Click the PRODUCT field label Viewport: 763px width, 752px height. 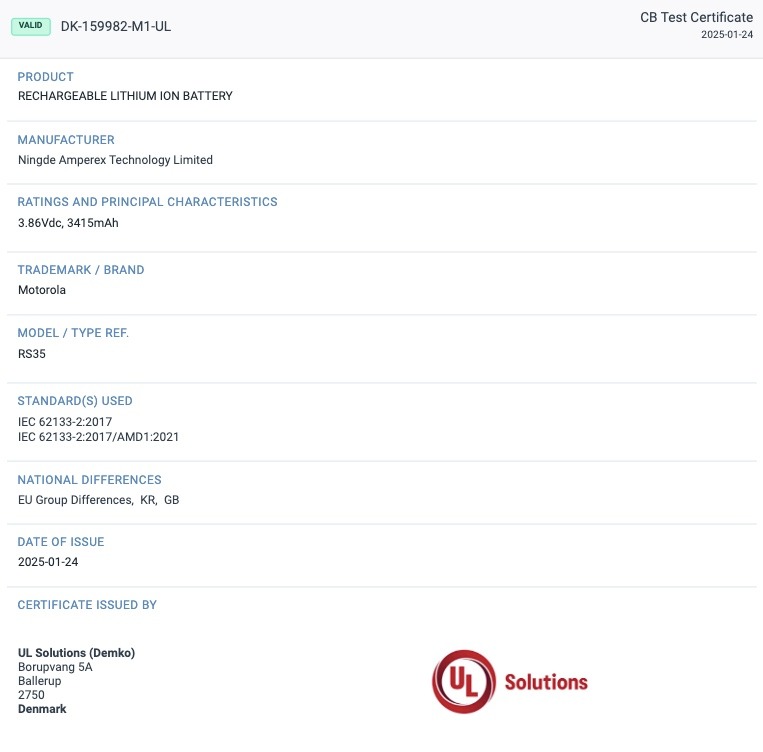46,77
